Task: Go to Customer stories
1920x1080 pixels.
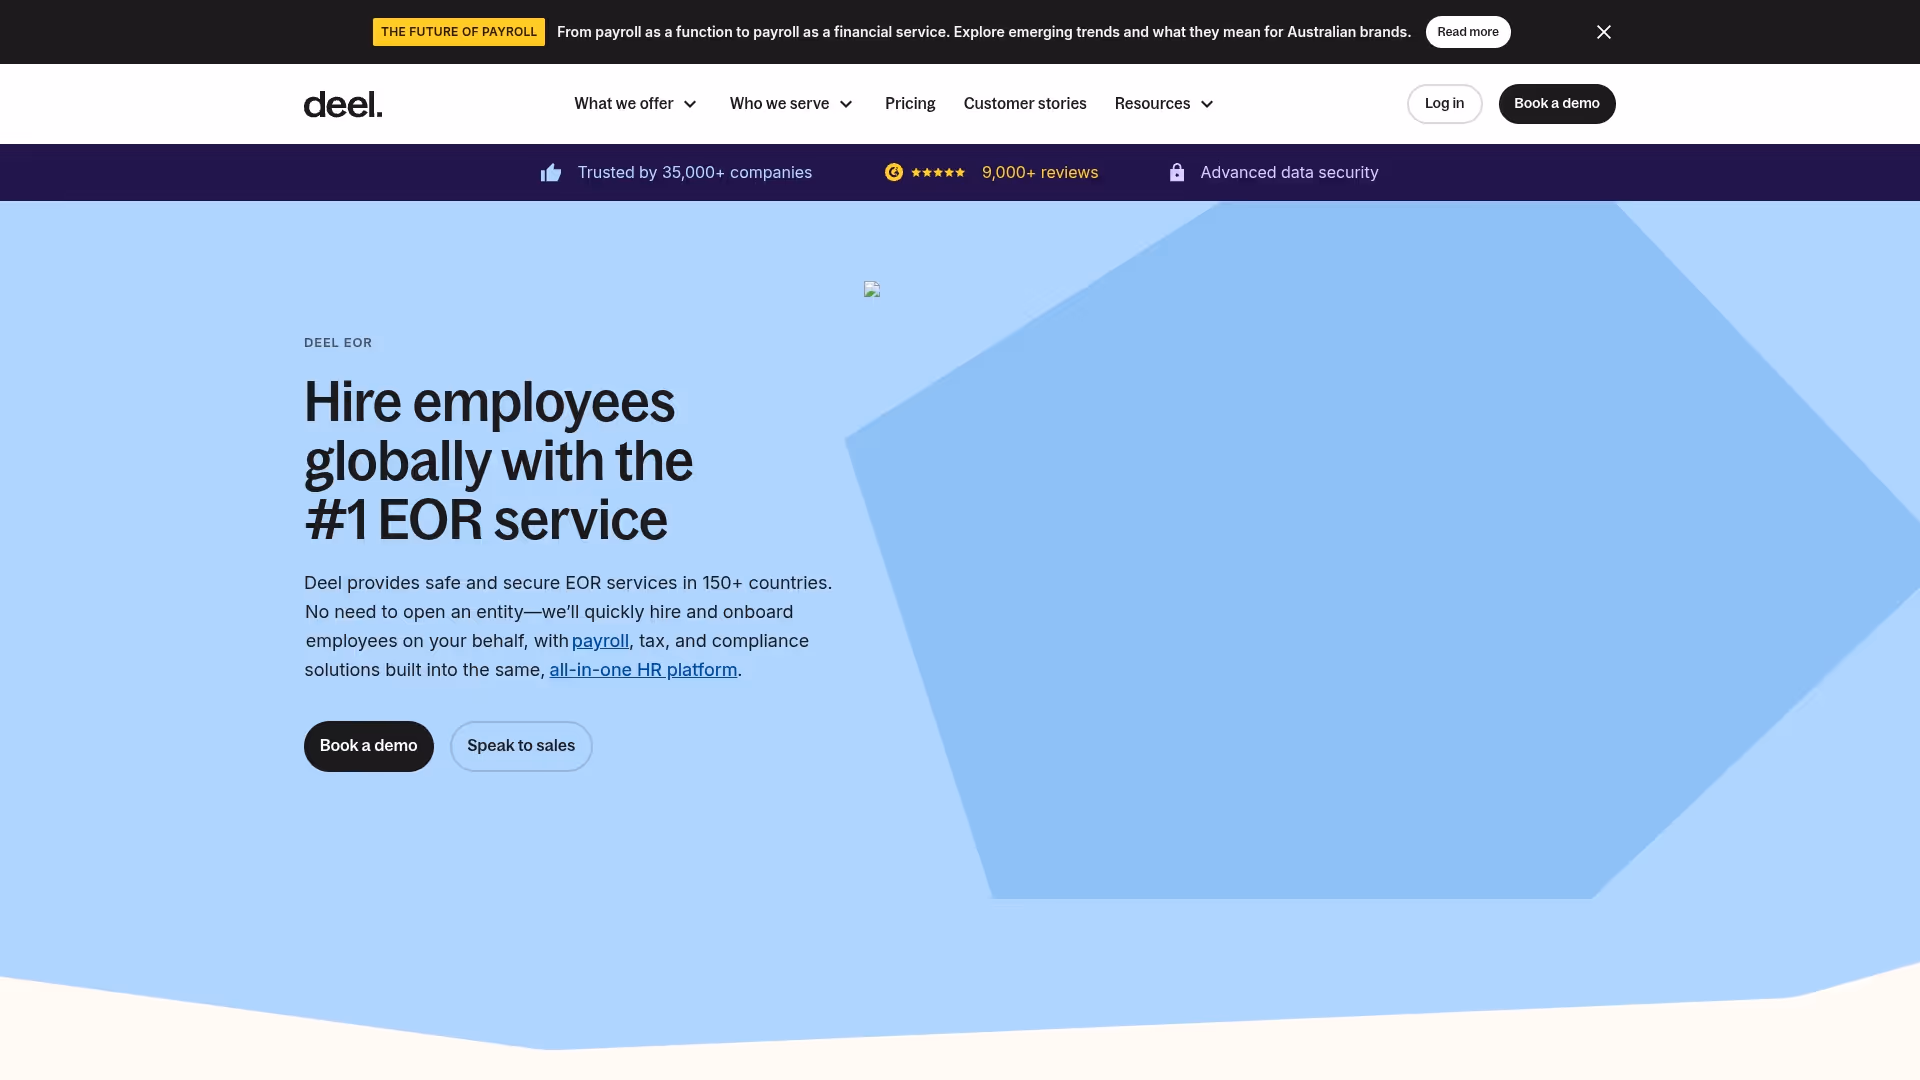Action: tap(1025, 104)
